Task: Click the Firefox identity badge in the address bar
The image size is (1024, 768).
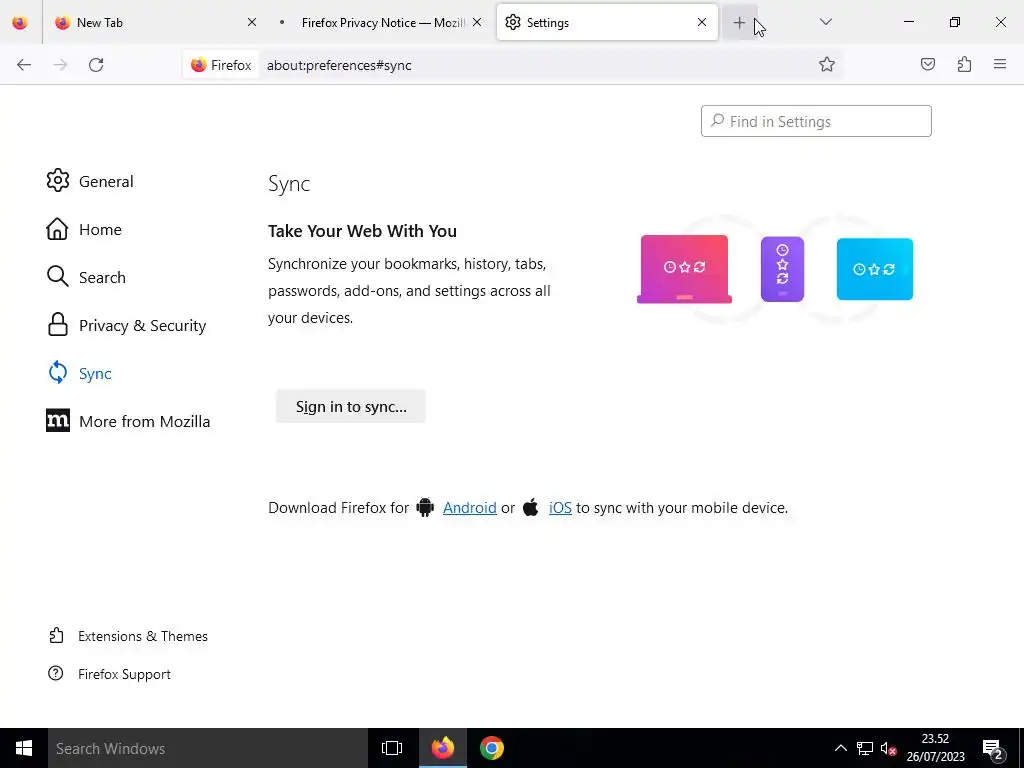Action: [221, 65]
